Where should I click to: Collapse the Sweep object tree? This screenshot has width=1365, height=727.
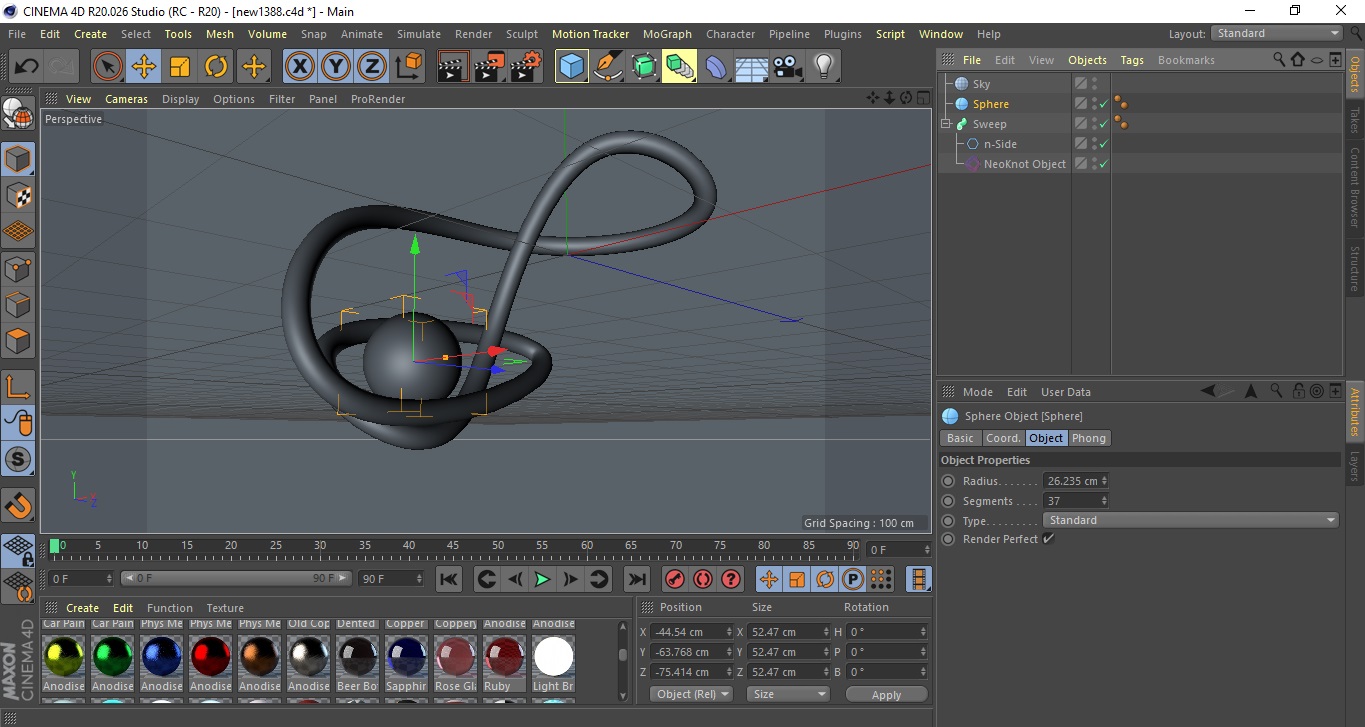click(x=945, y=124)
